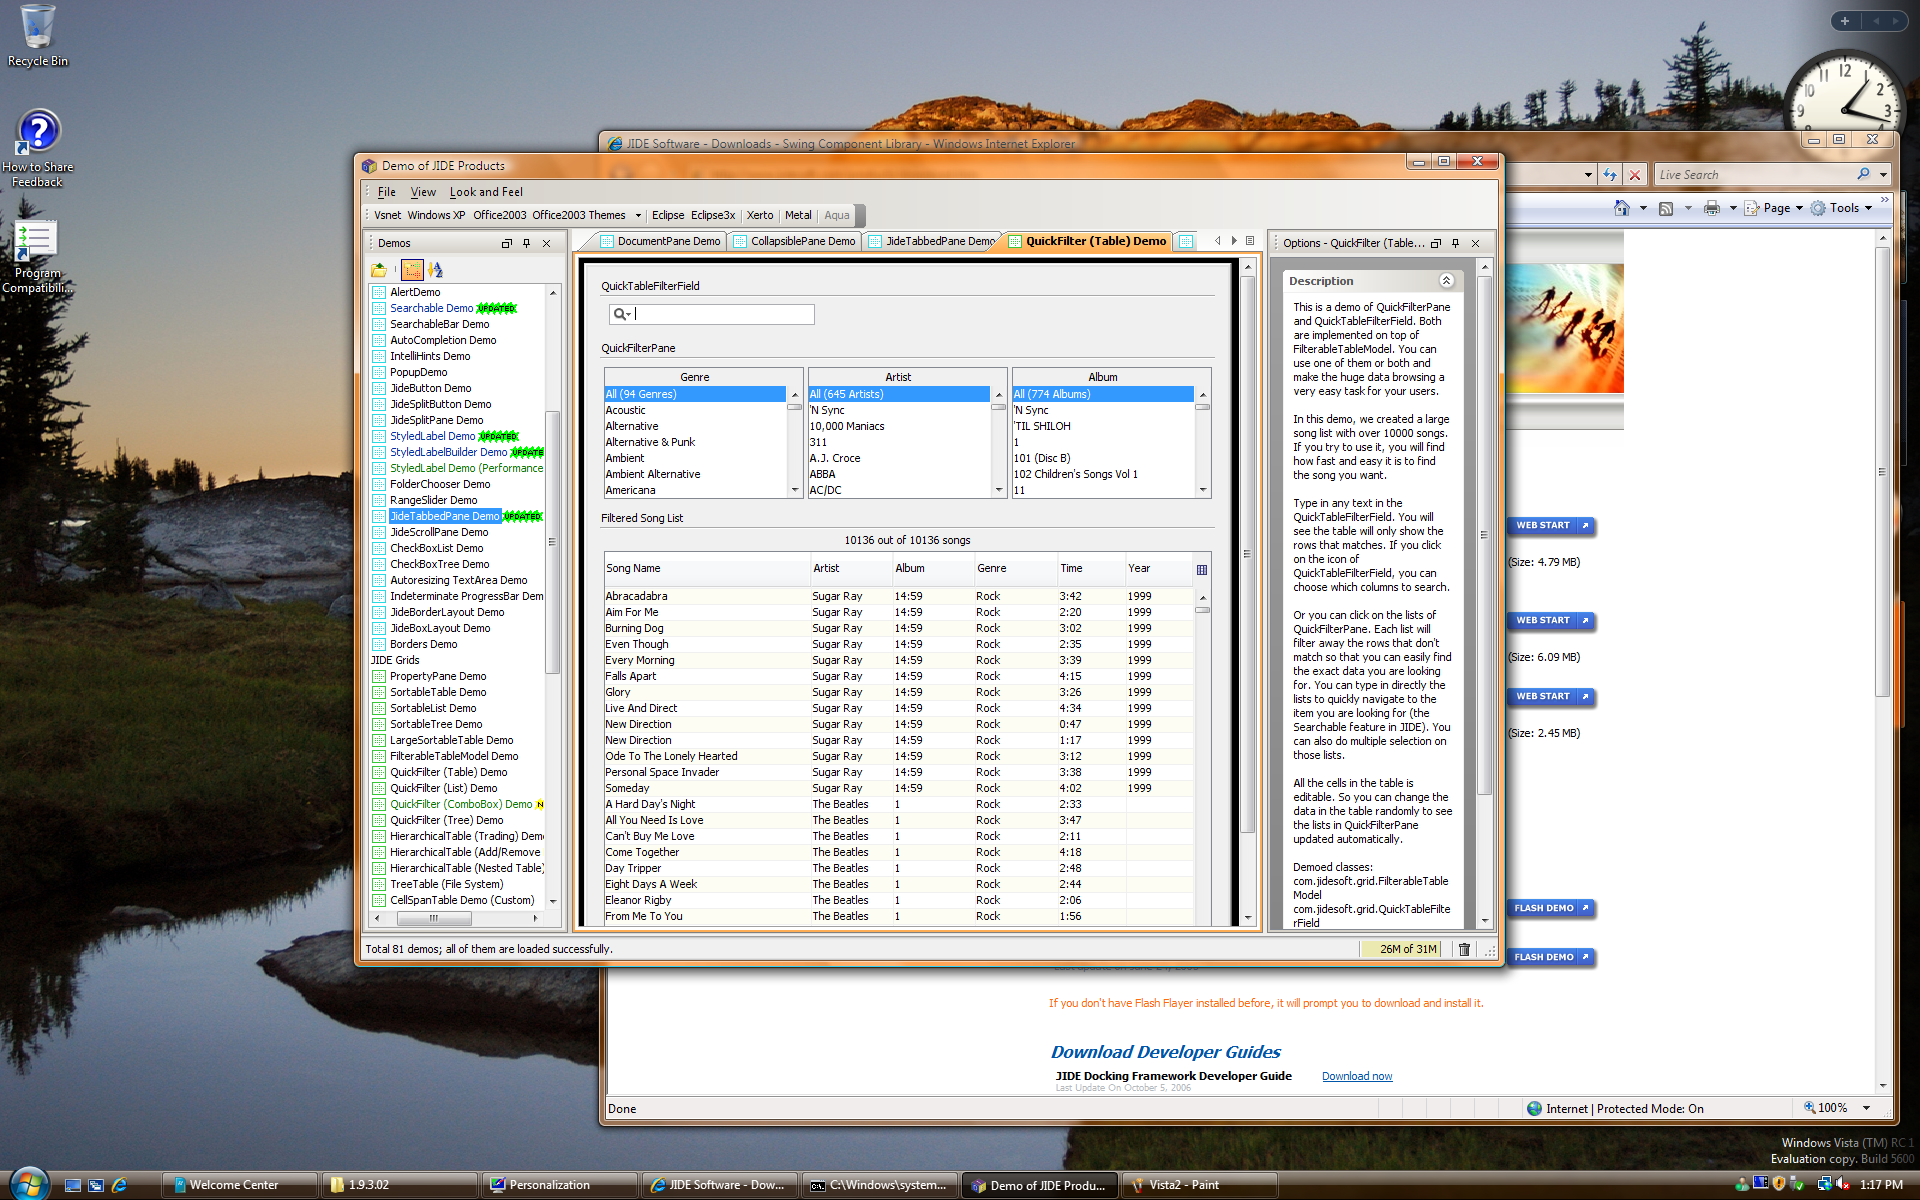Open the Tools menu dropdown in Internet Explorer
The height and width of the screenshot is (1200, 1920).
pos(1842,208)
